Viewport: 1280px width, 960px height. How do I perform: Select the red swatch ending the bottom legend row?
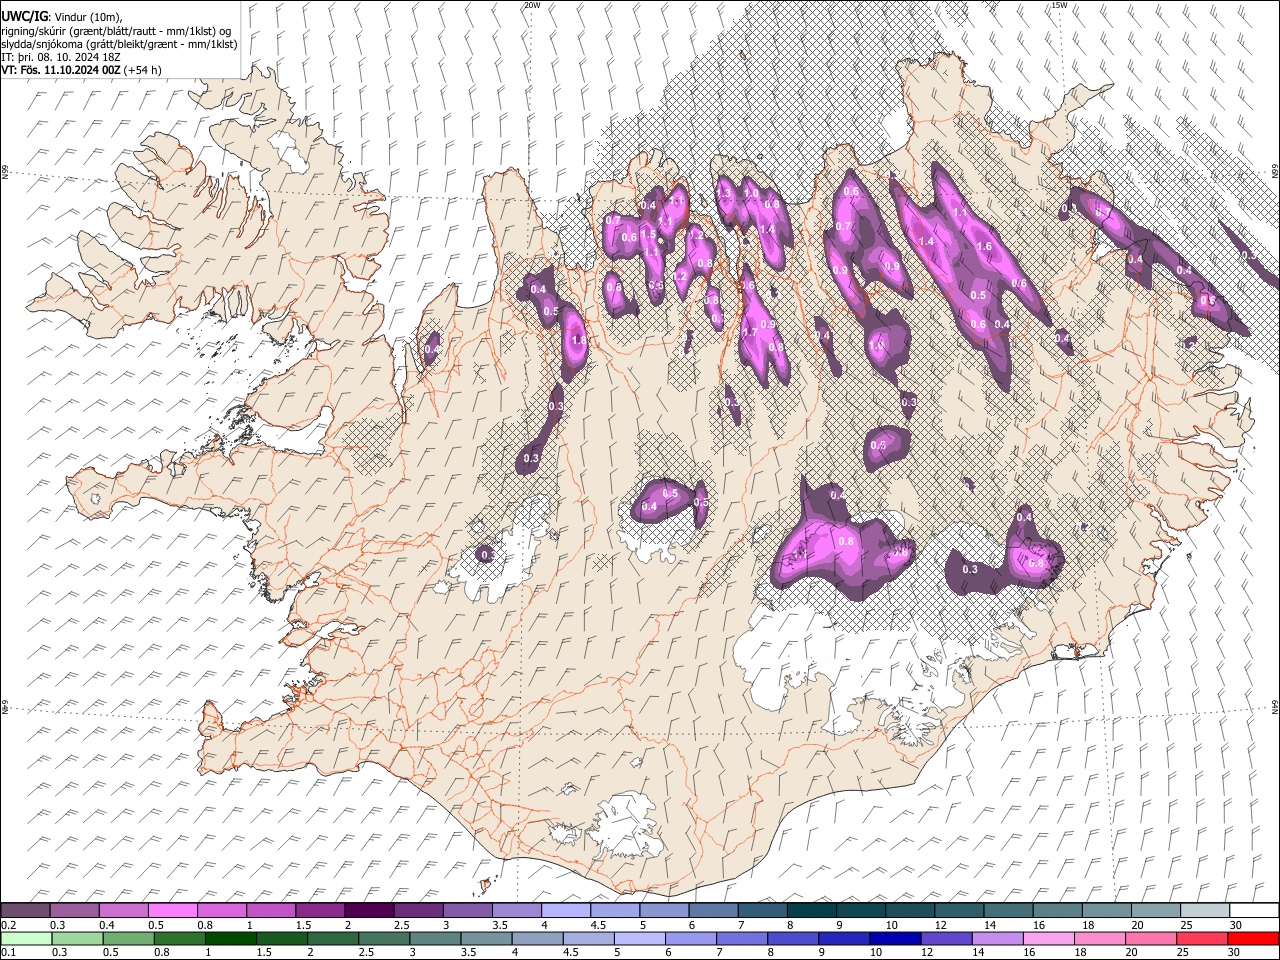coord(1254,938)
